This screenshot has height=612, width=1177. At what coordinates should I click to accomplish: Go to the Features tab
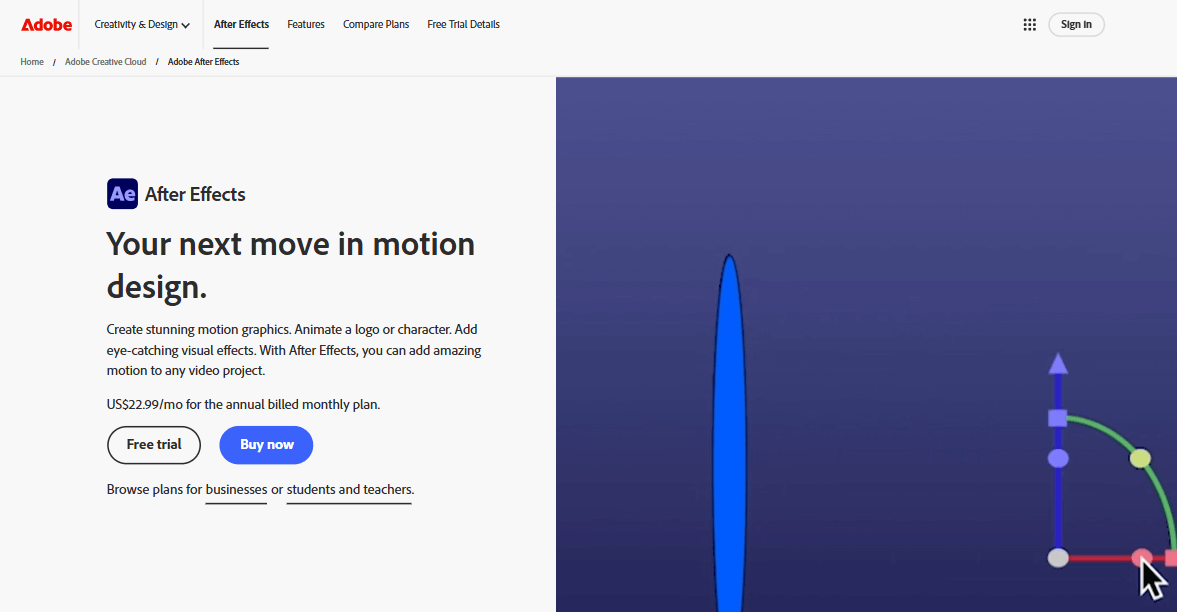pyautogui.click(x=306, y=25)
